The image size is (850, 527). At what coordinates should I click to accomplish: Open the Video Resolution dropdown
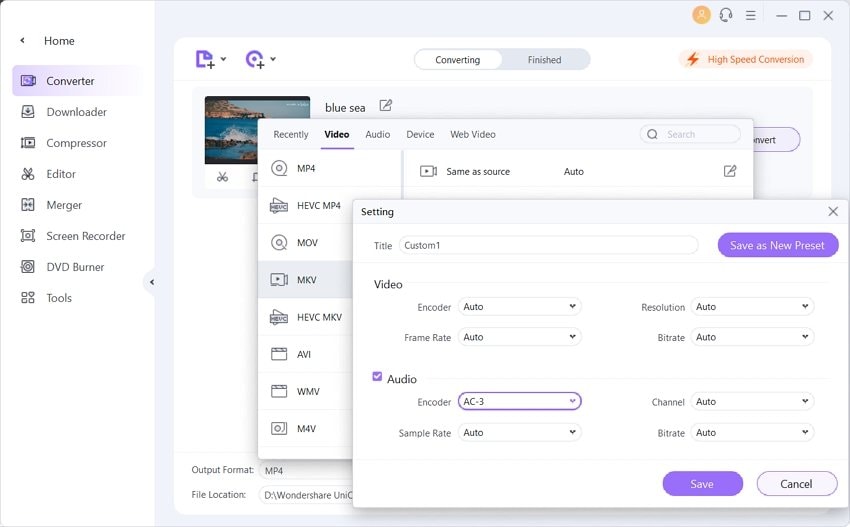click(x=752, y=306)
